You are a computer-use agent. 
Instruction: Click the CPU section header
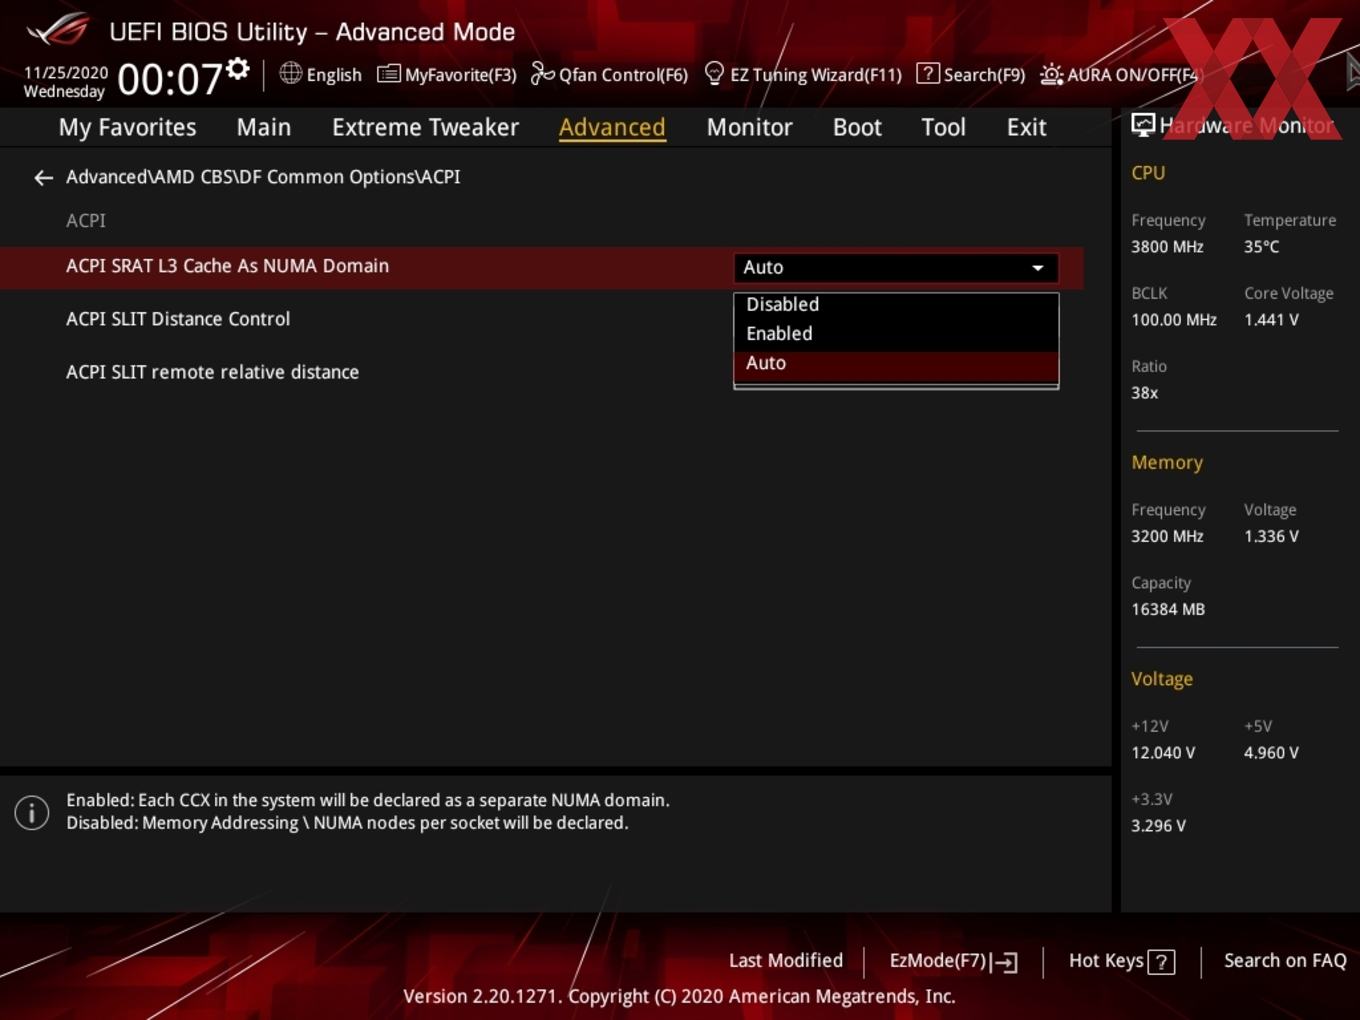[1148, 173]
